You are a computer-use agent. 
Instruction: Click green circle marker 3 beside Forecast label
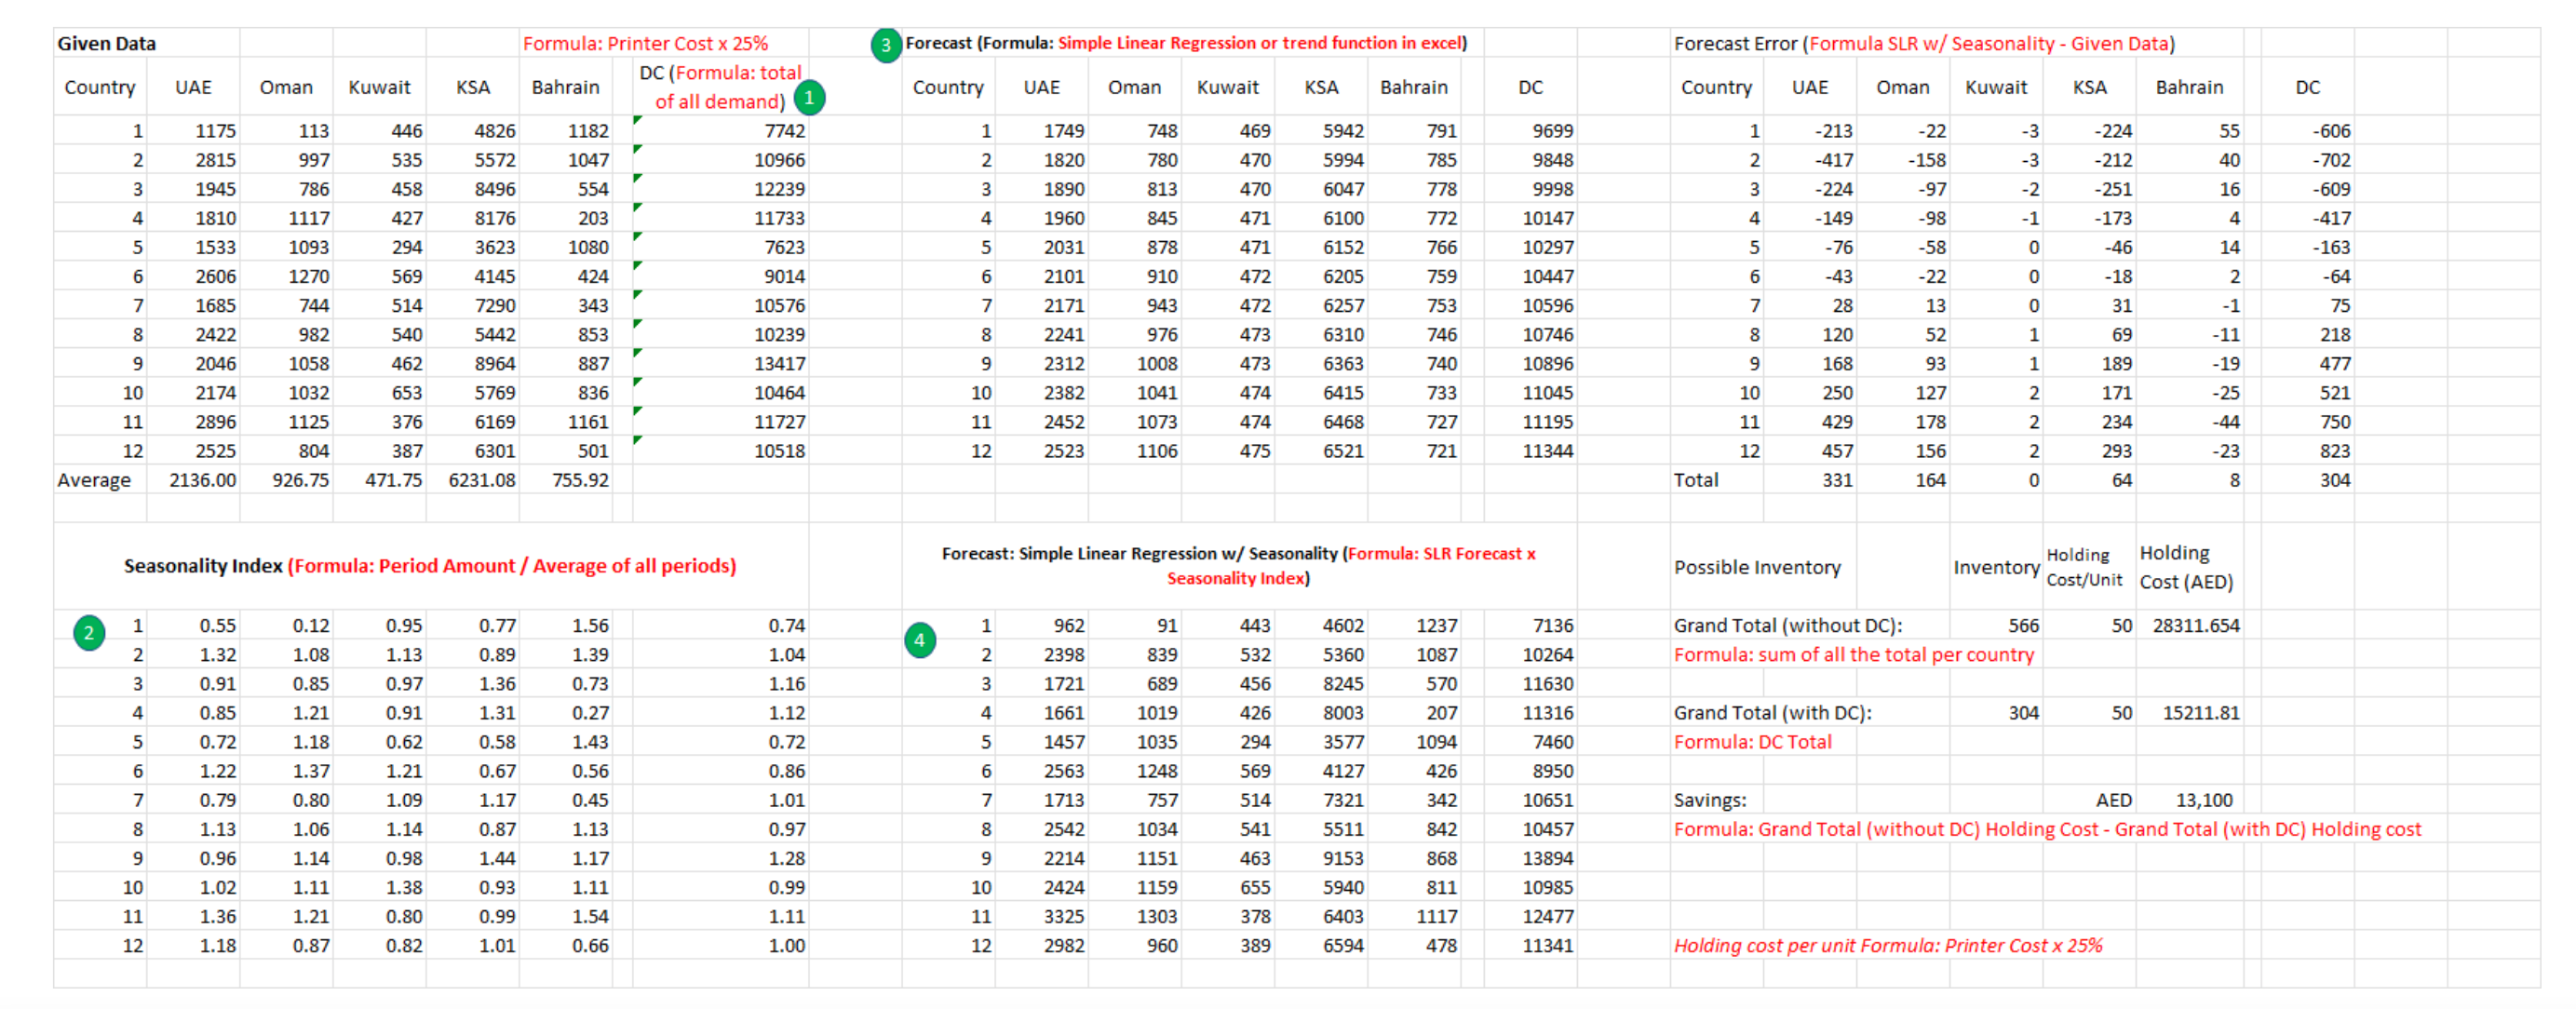tap(885, 47)
